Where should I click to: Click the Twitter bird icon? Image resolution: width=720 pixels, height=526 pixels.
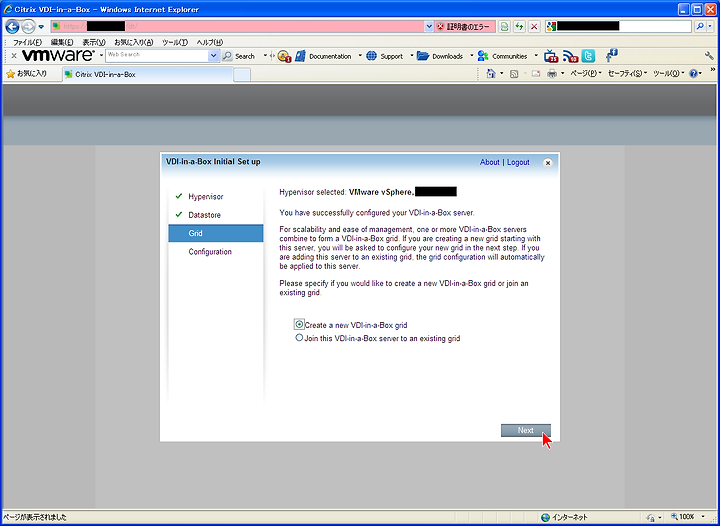(x=588, y=56)
